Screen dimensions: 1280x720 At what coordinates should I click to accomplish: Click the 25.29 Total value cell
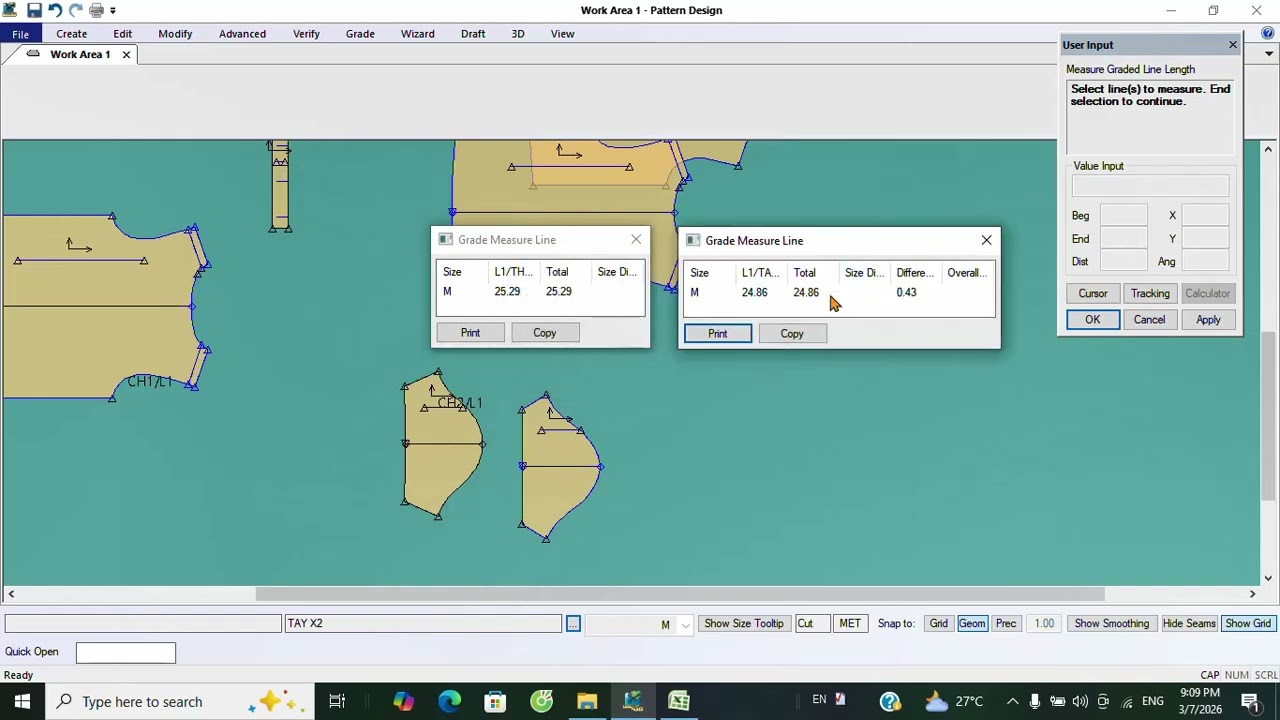559,291
